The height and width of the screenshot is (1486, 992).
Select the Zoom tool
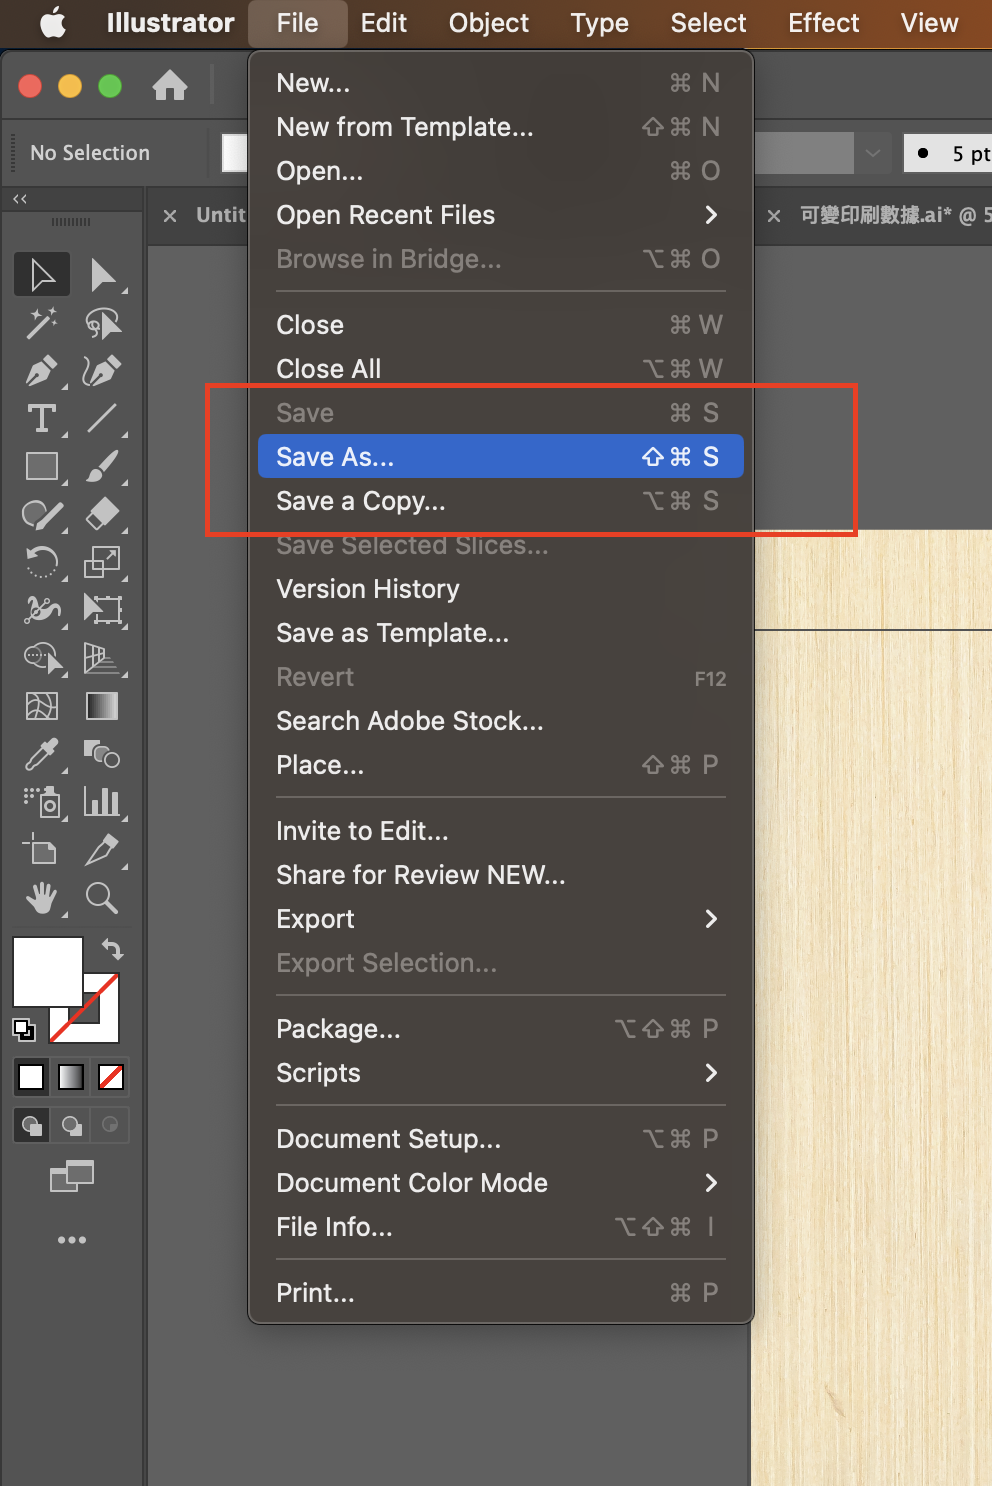tap(103, 898)
